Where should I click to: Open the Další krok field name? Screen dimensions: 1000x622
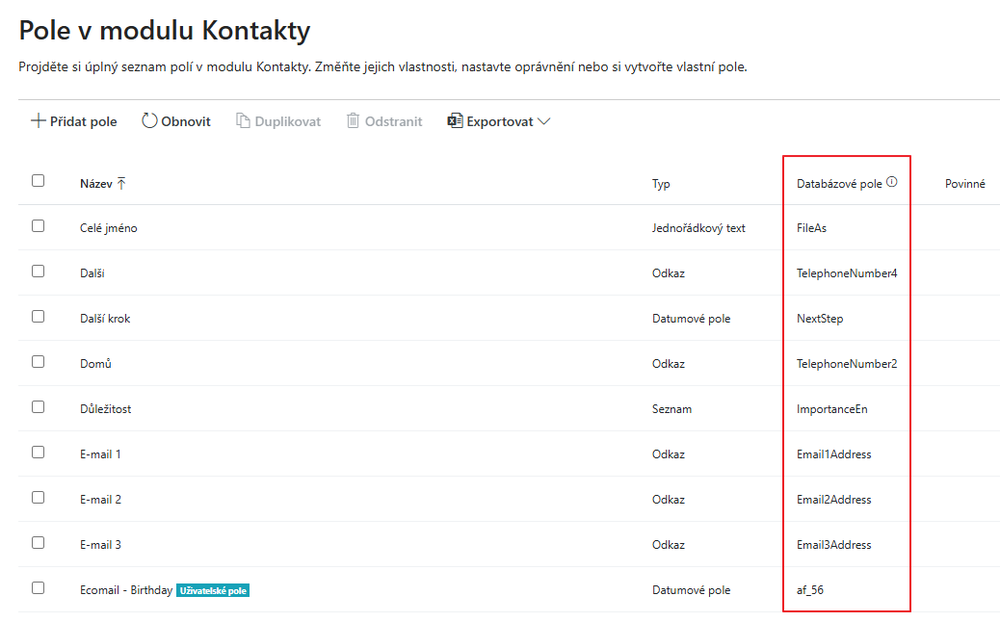coord(105,318)
